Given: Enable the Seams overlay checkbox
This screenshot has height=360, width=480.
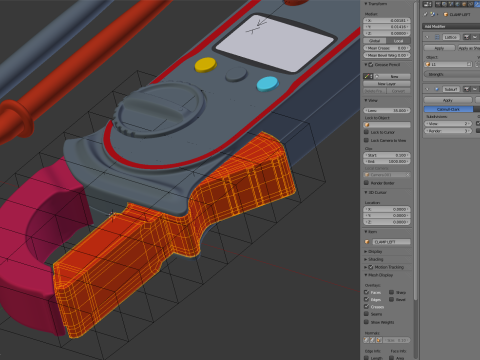Looking at the screenshot, I should [367, 314].
